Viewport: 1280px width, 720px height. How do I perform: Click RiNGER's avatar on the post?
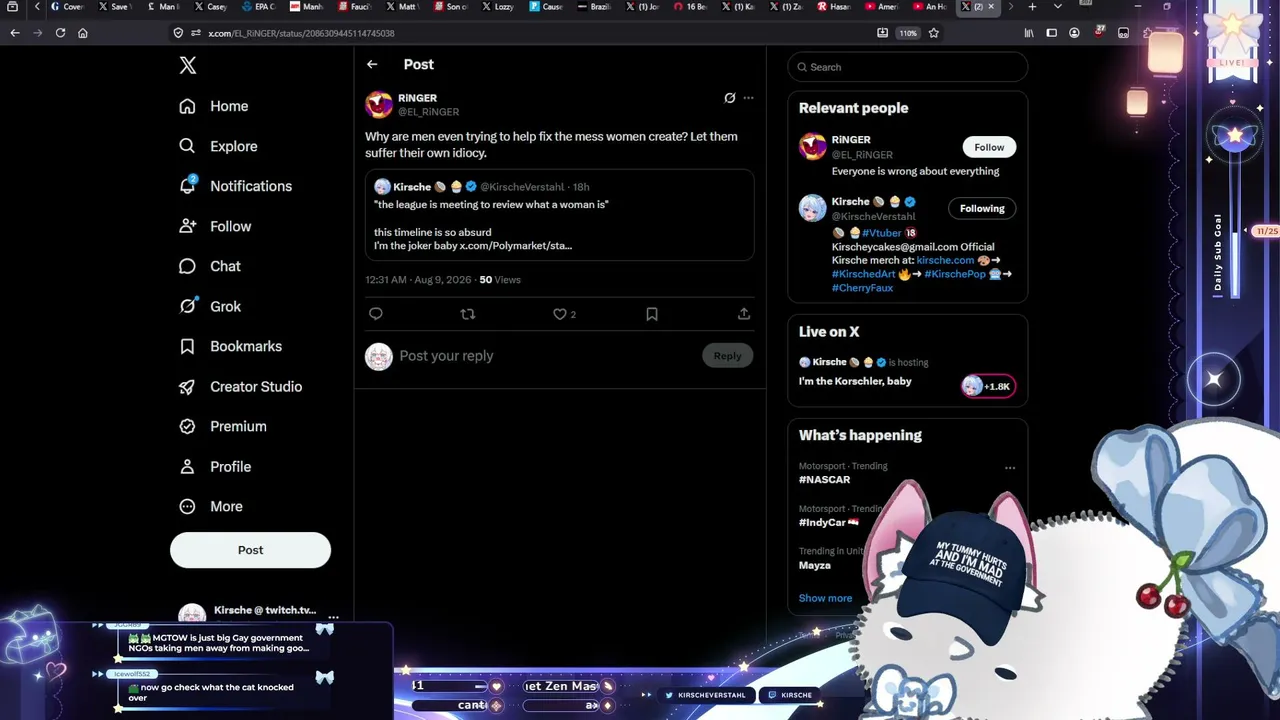coord(379,105)
